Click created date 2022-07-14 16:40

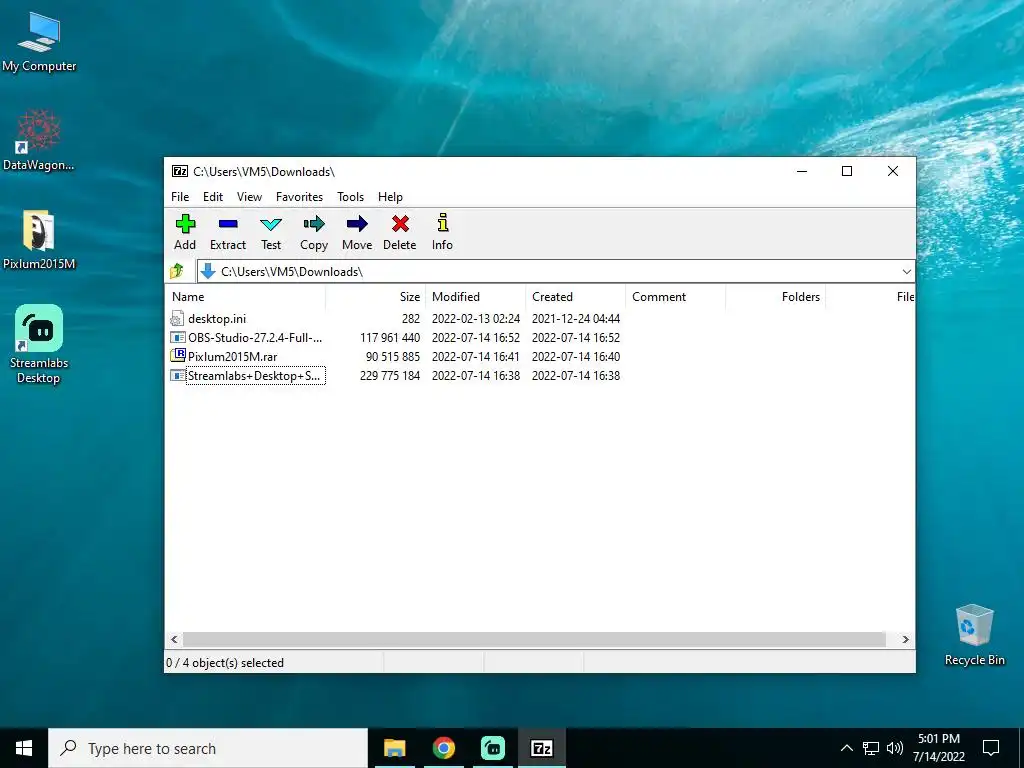(576, 357)
